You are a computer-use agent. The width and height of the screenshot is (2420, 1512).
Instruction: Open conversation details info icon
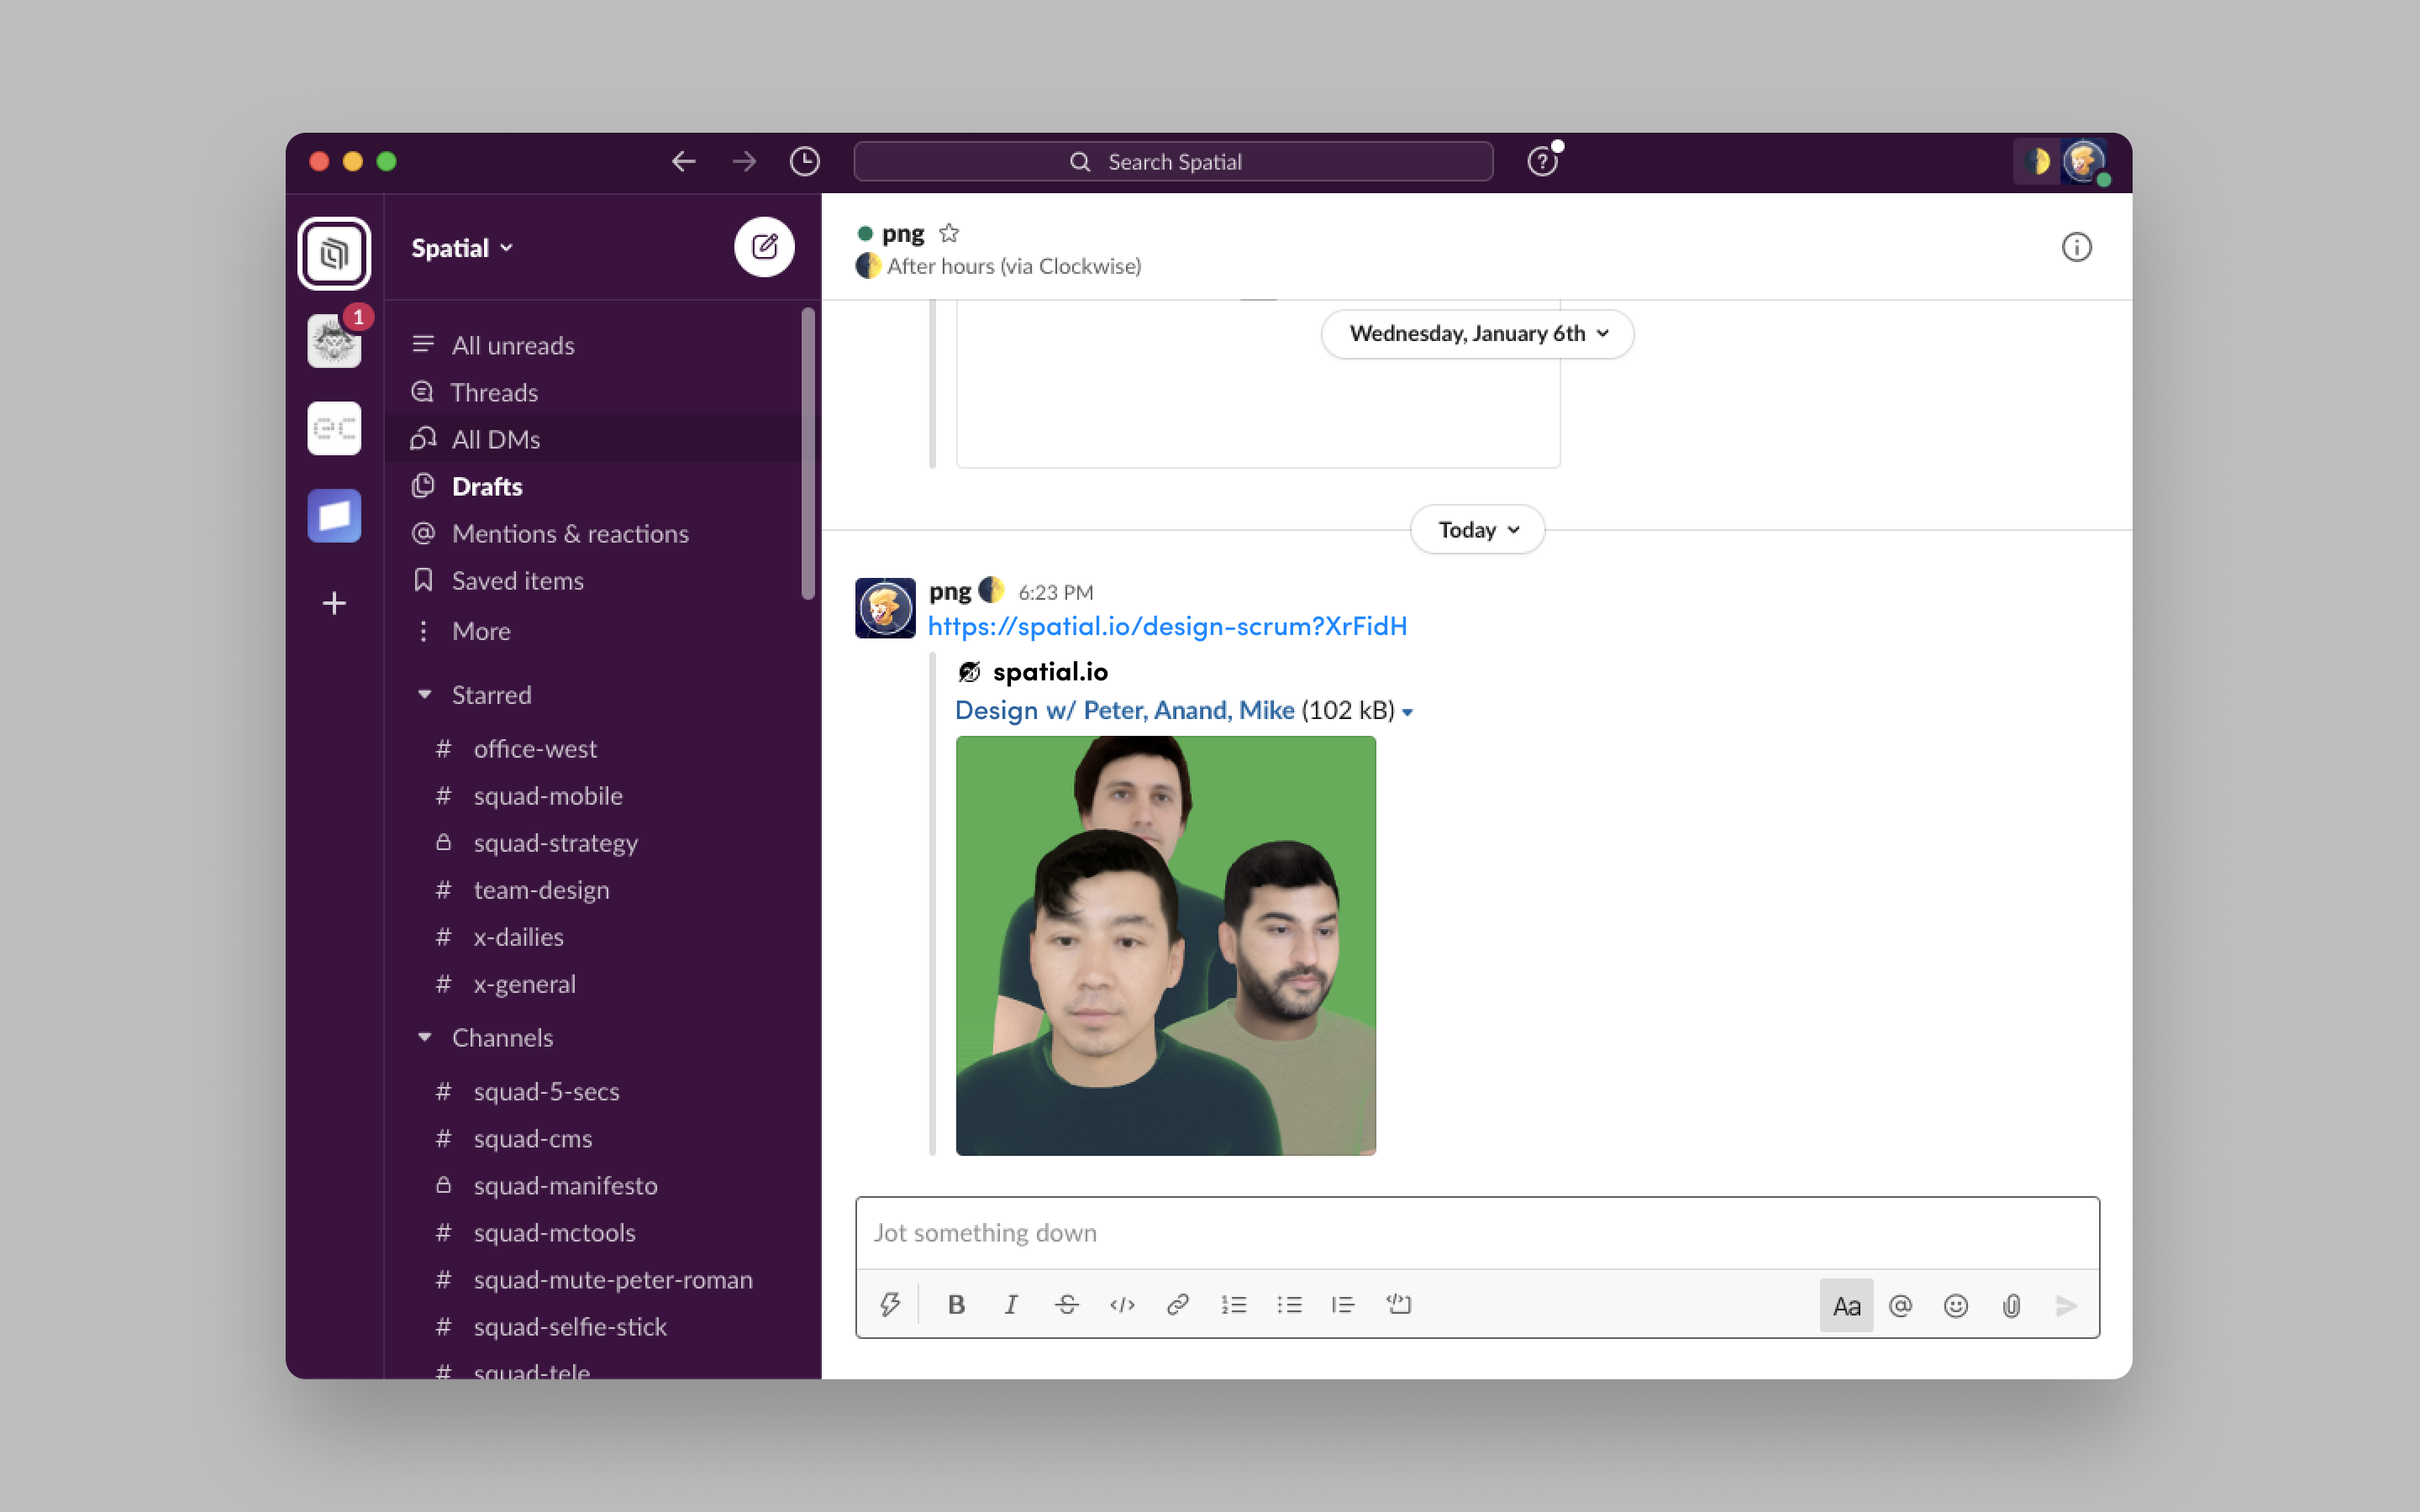point(2076,247)
